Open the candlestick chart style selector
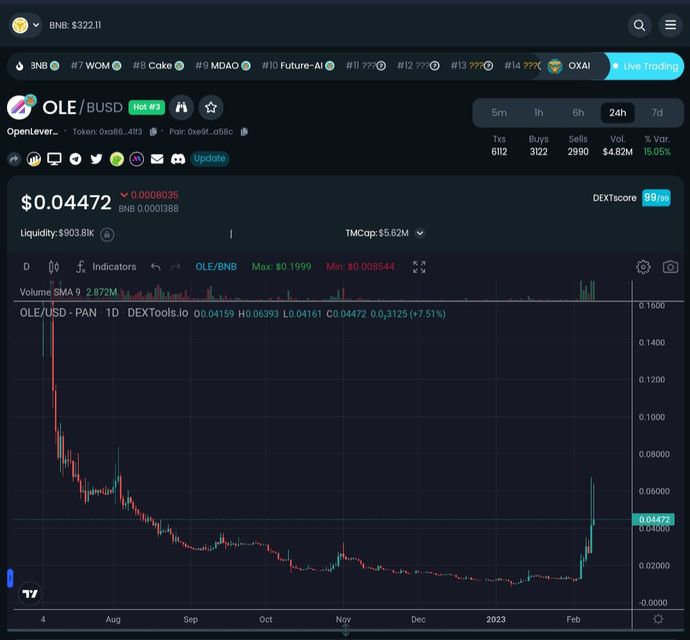The height and width of the screenshot is (640, 690). [x=54, y=267]
